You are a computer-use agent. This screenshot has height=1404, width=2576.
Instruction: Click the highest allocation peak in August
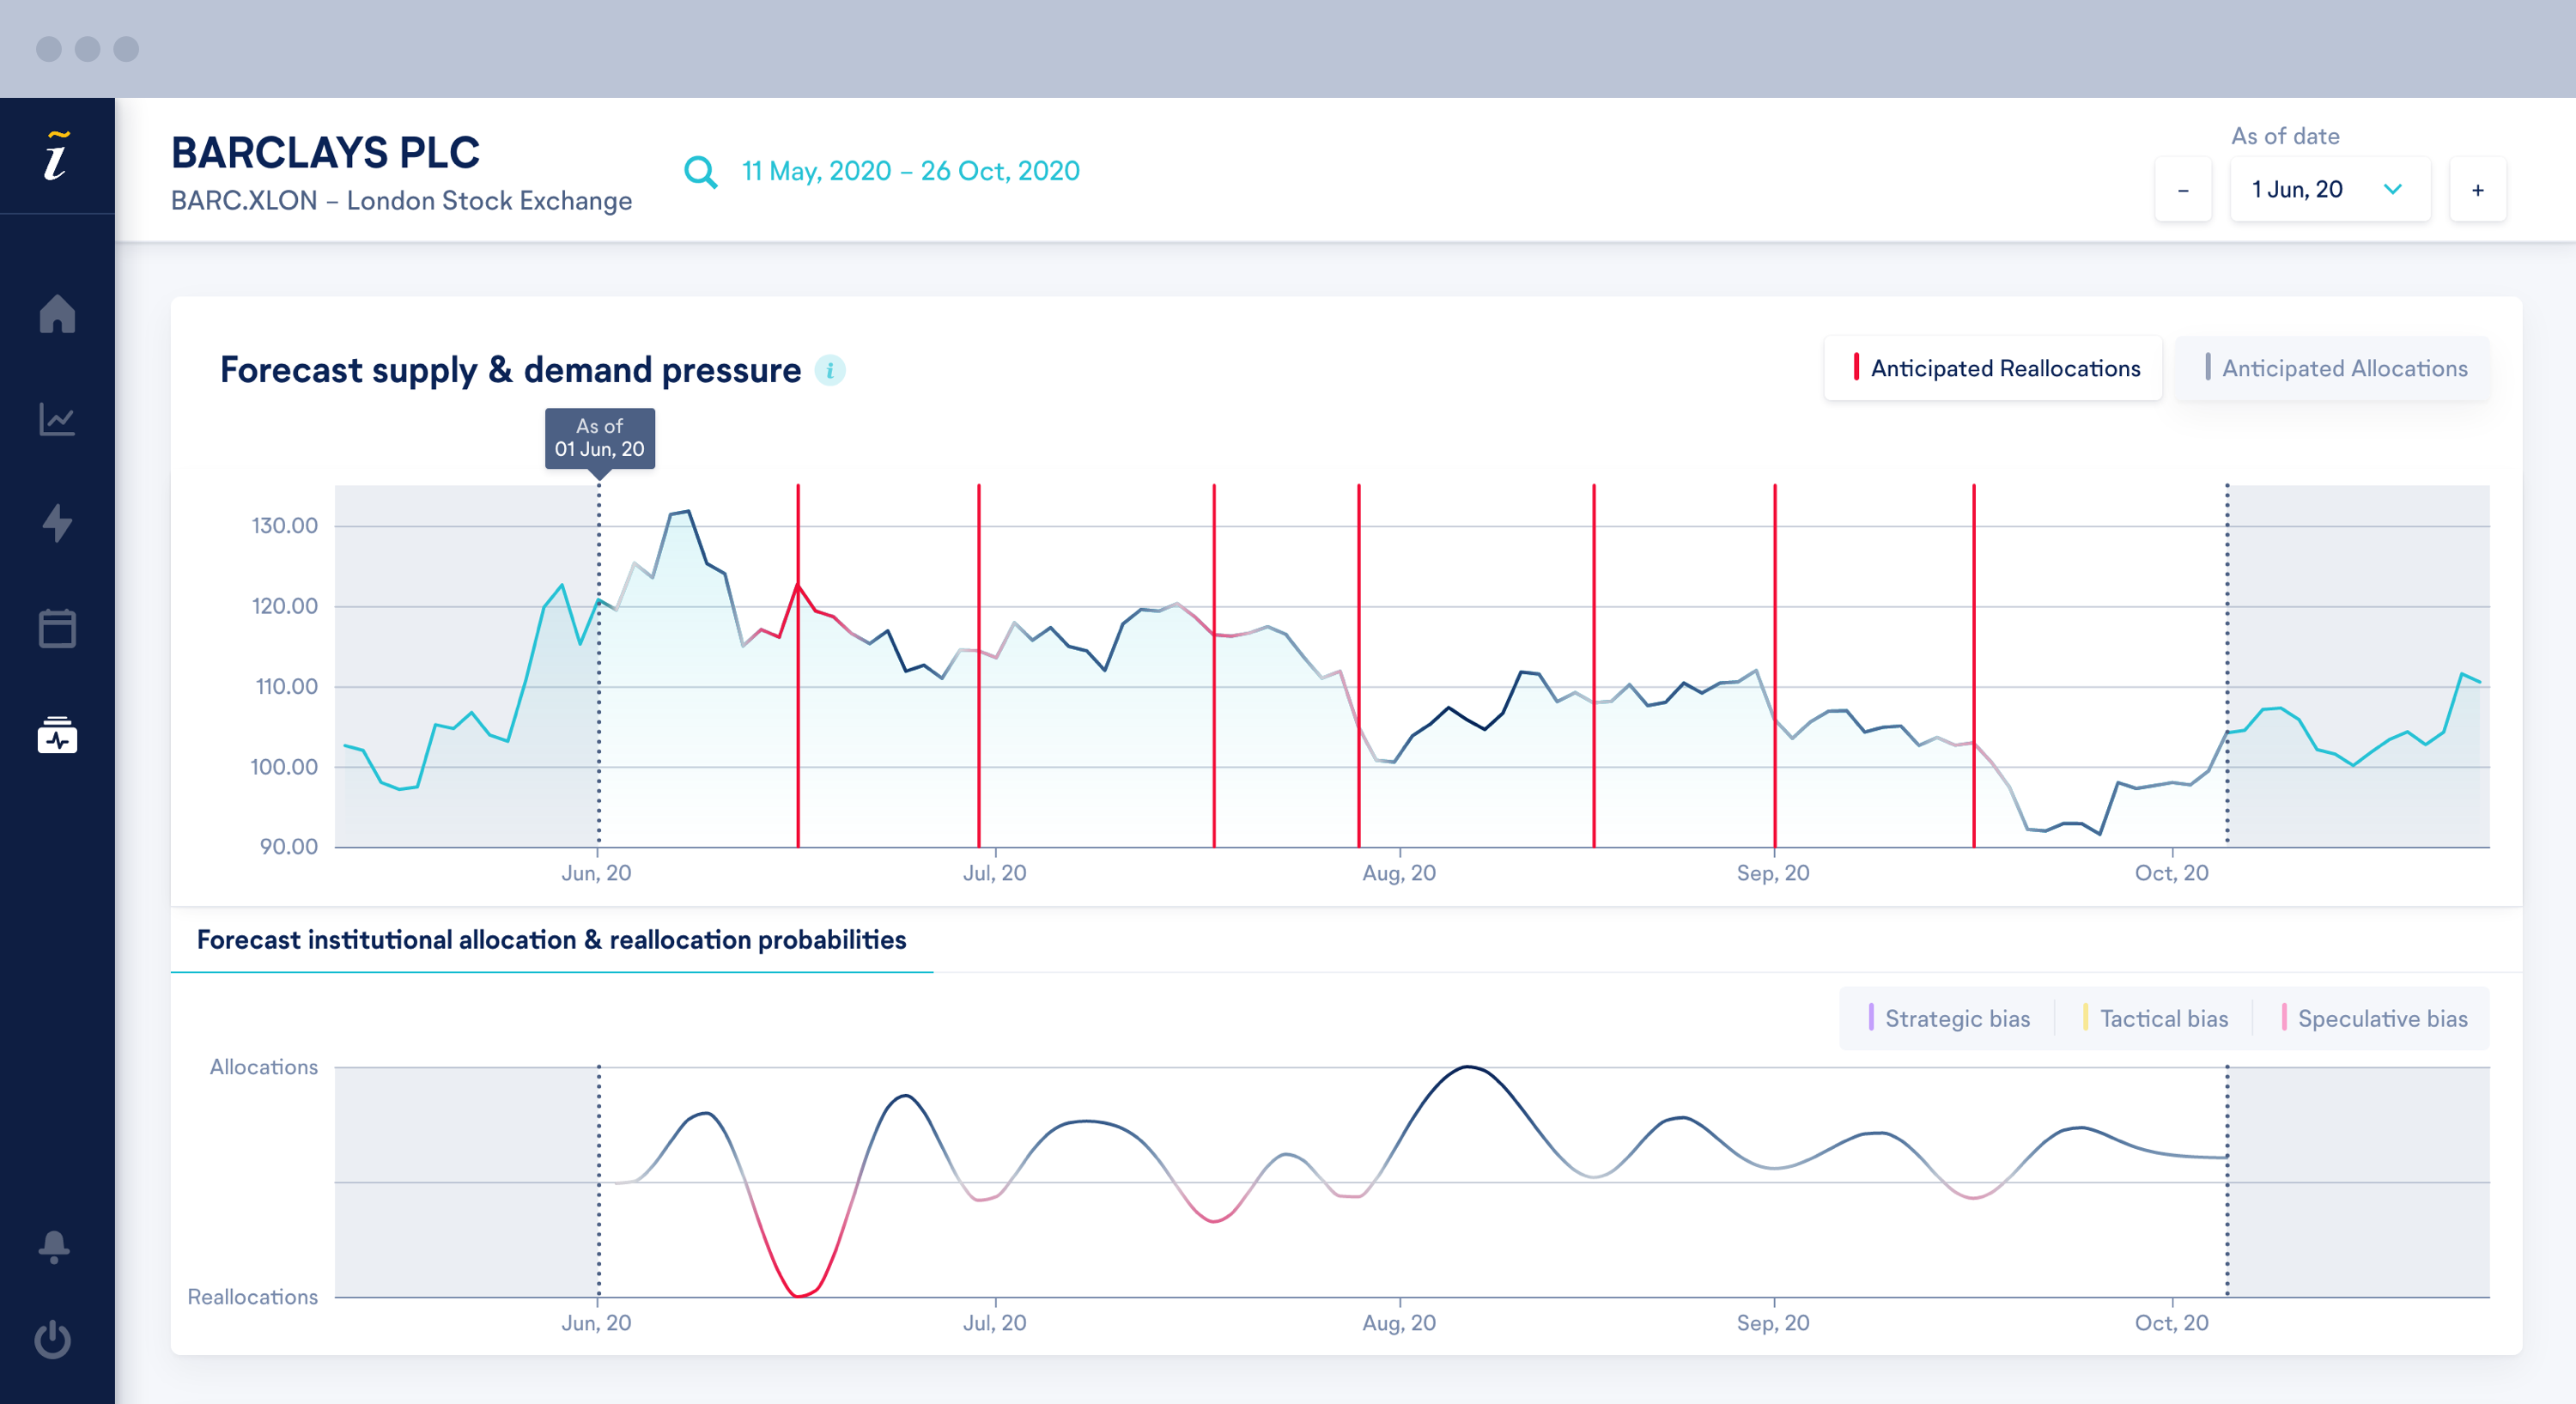(x=1467, y=1068)
